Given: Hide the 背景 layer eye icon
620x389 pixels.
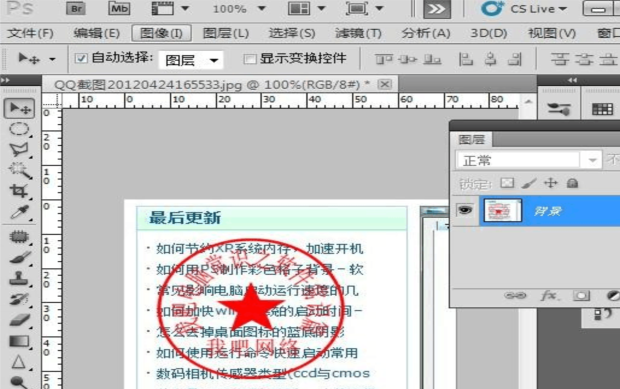Looking at the screenshot, I should (465, 210).
